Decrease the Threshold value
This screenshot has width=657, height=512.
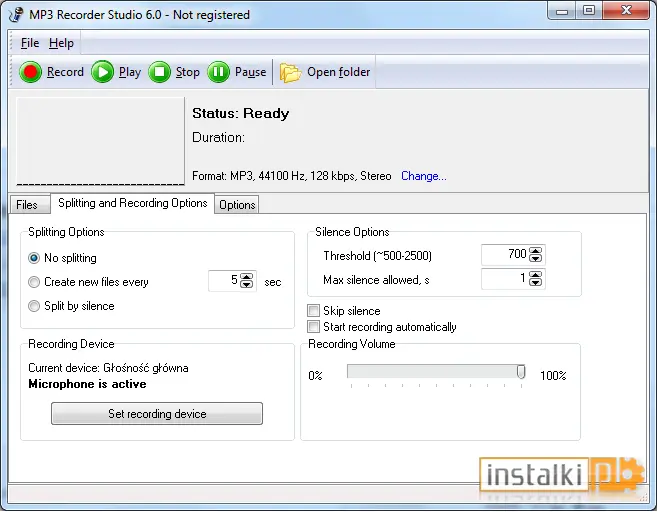[x=535, y=258]
